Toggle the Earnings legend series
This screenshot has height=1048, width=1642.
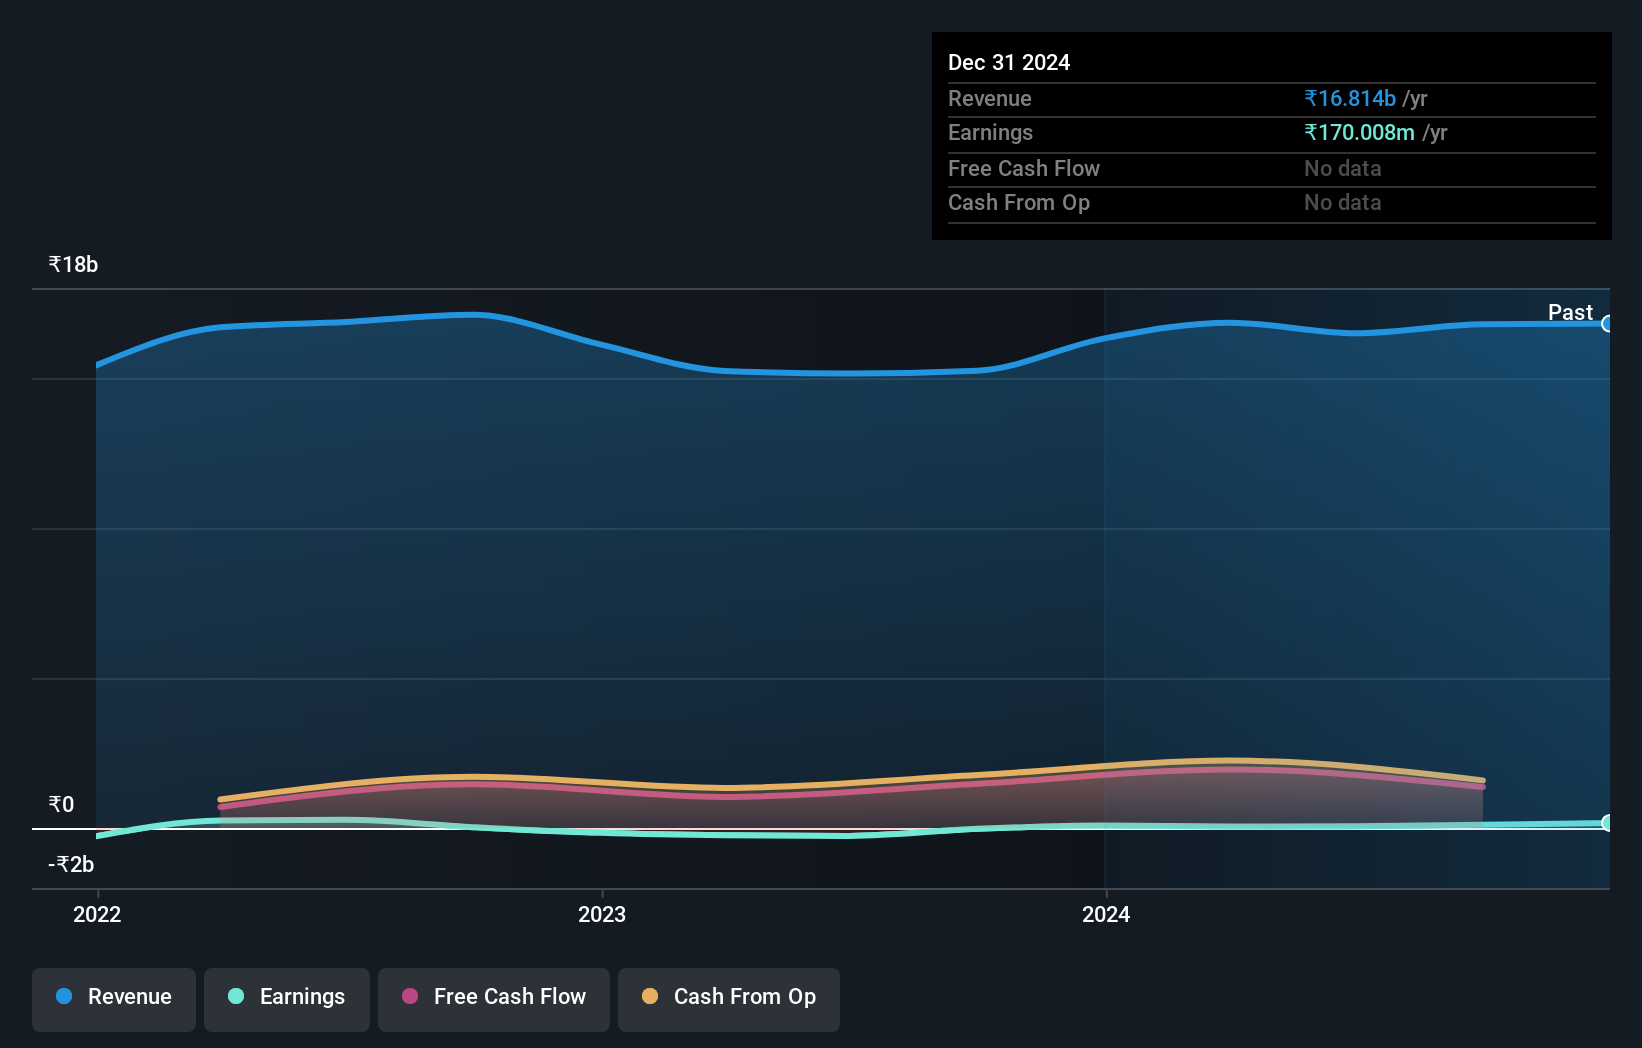tap(287, 999)
